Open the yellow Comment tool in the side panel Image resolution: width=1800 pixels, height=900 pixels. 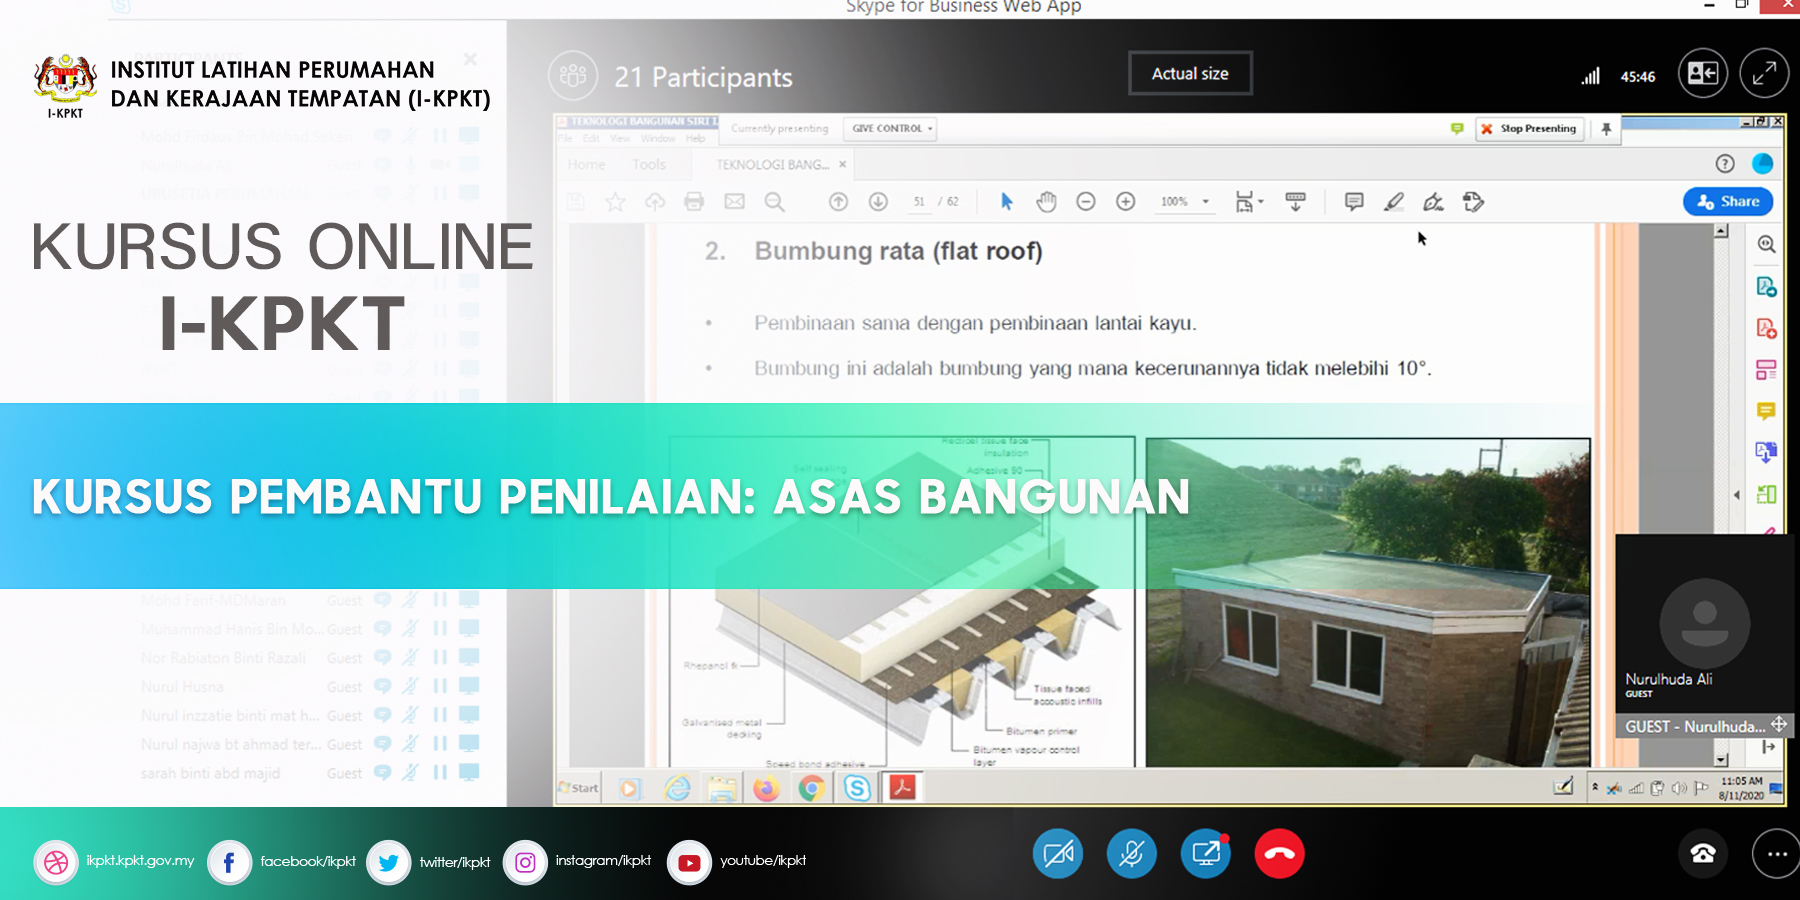pyautogui.click(x=1767, y=411)
